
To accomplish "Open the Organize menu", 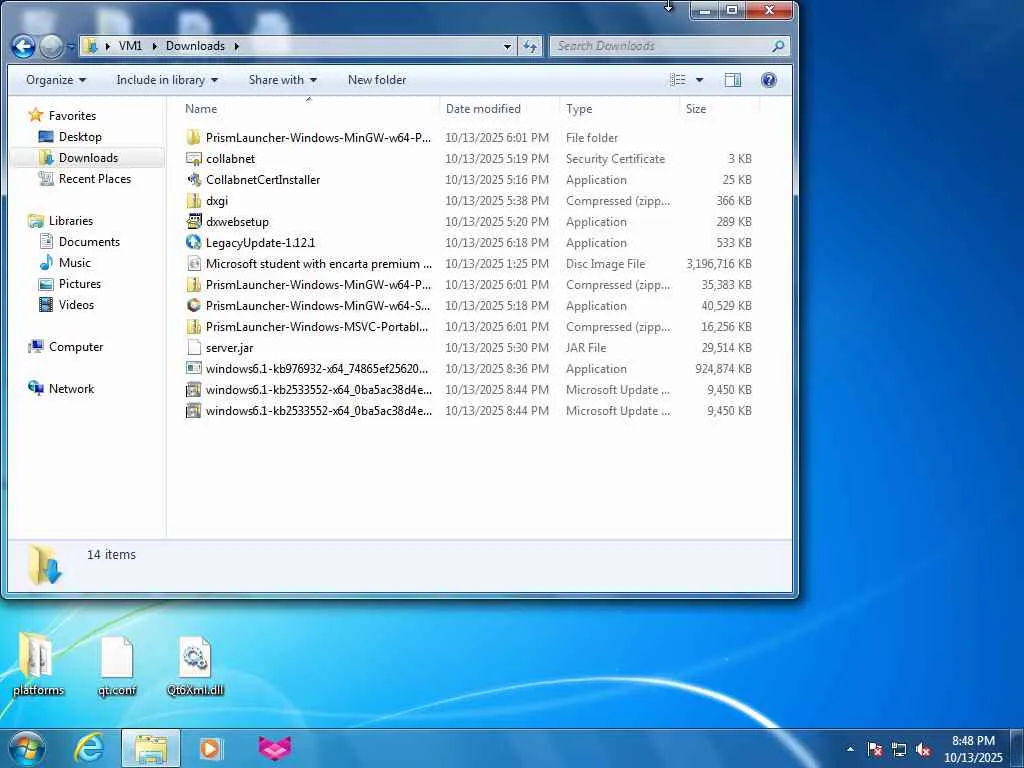I will point(56,80).
